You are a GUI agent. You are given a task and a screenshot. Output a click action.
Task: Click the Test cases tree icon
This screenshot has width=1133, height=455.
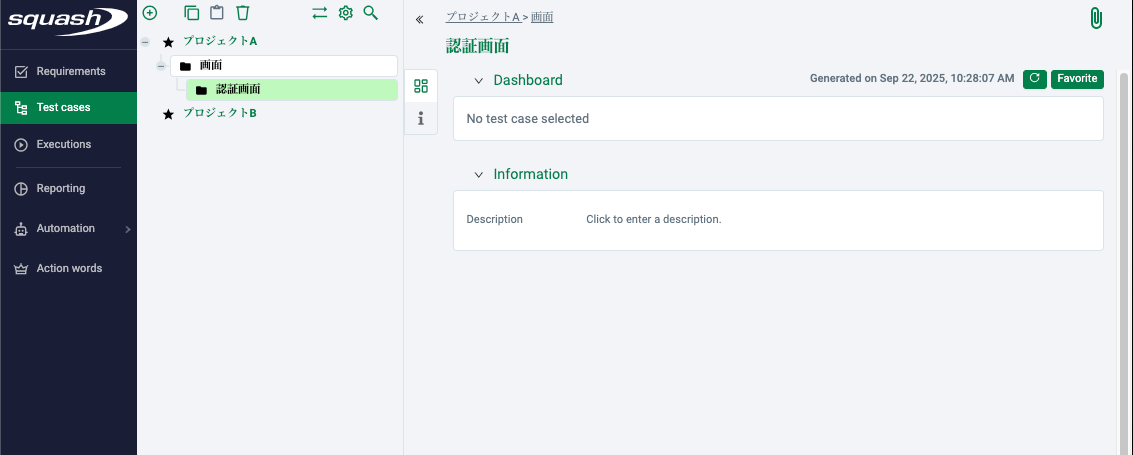[x=22, y=108]
